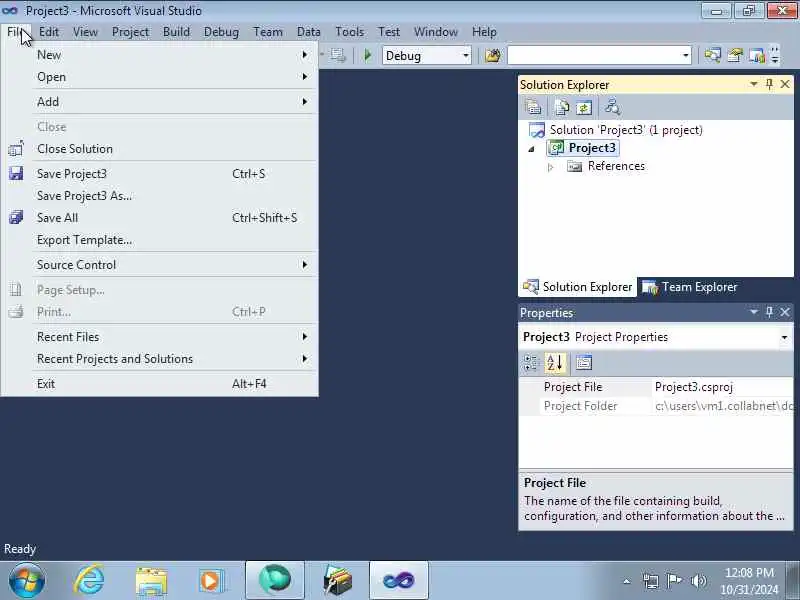800x600 pixels.
Task: Open Internet Explorer from the taskbar
Action: click(89, 580)
